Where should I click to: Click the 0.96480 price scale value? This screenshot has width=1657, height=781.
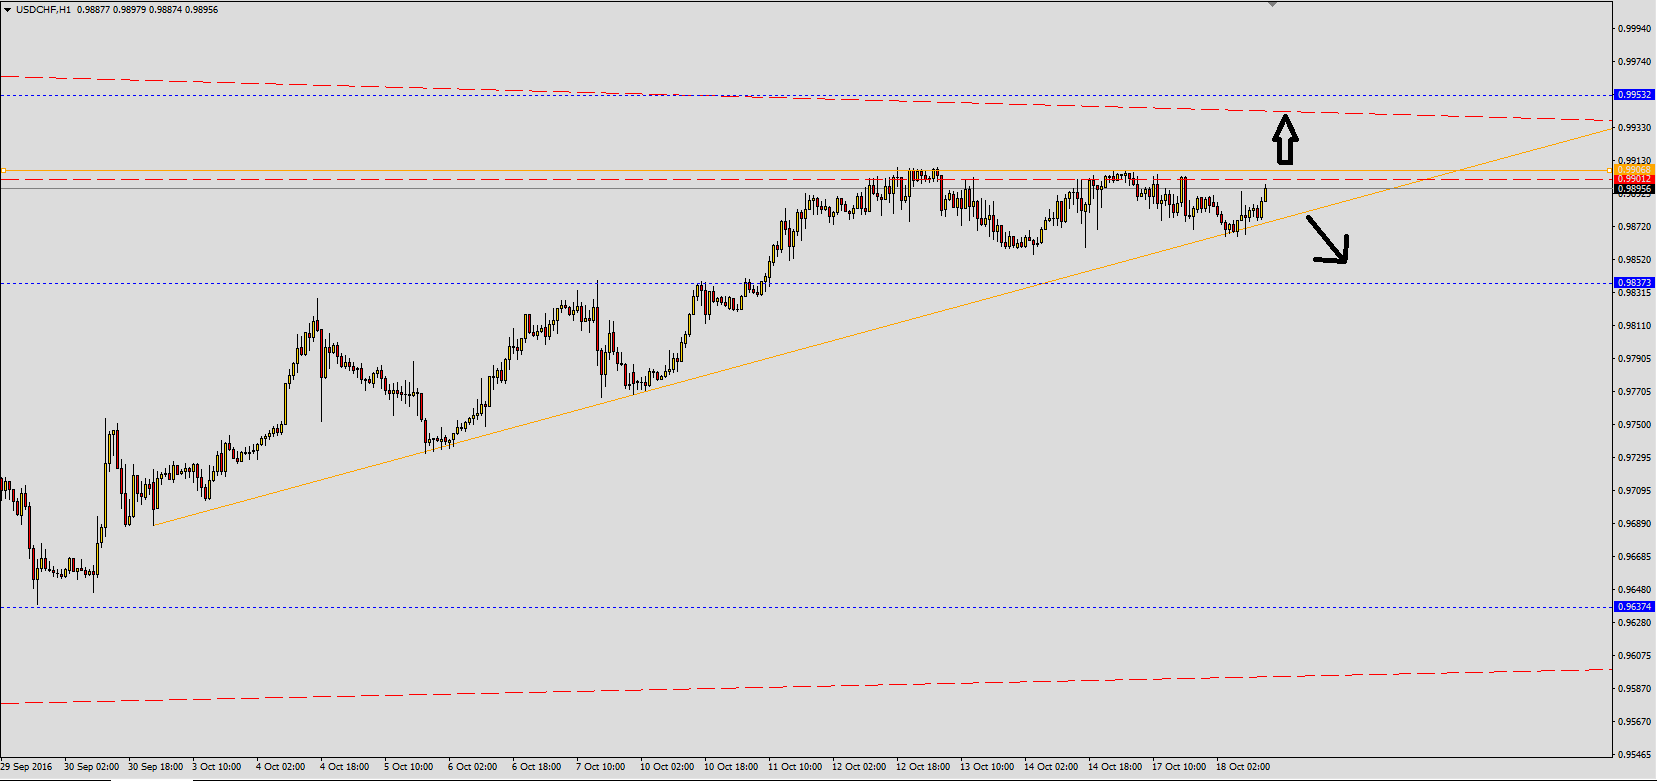[x=1635, y=590]
